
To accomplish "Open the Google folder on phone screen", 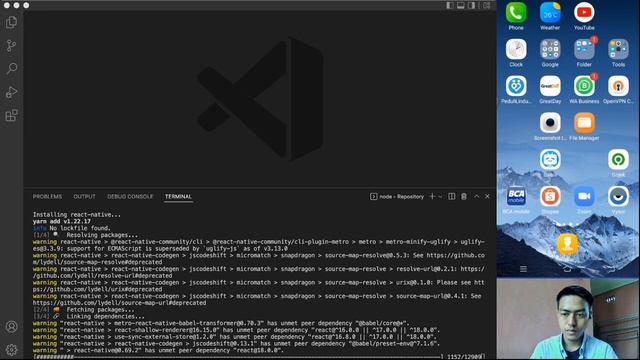I will [x=550, y=53].
